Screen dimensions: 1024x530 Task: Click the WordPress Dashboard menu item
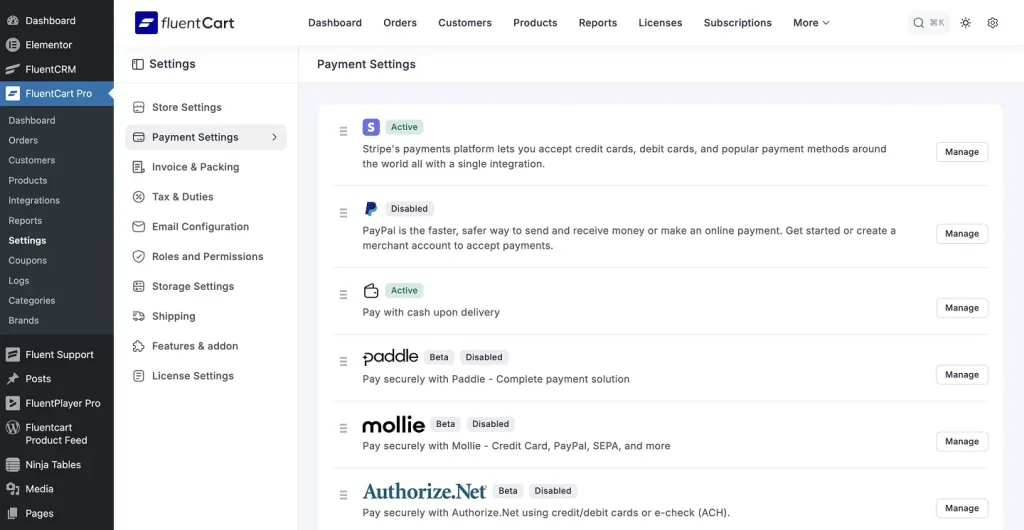(57, 21)
